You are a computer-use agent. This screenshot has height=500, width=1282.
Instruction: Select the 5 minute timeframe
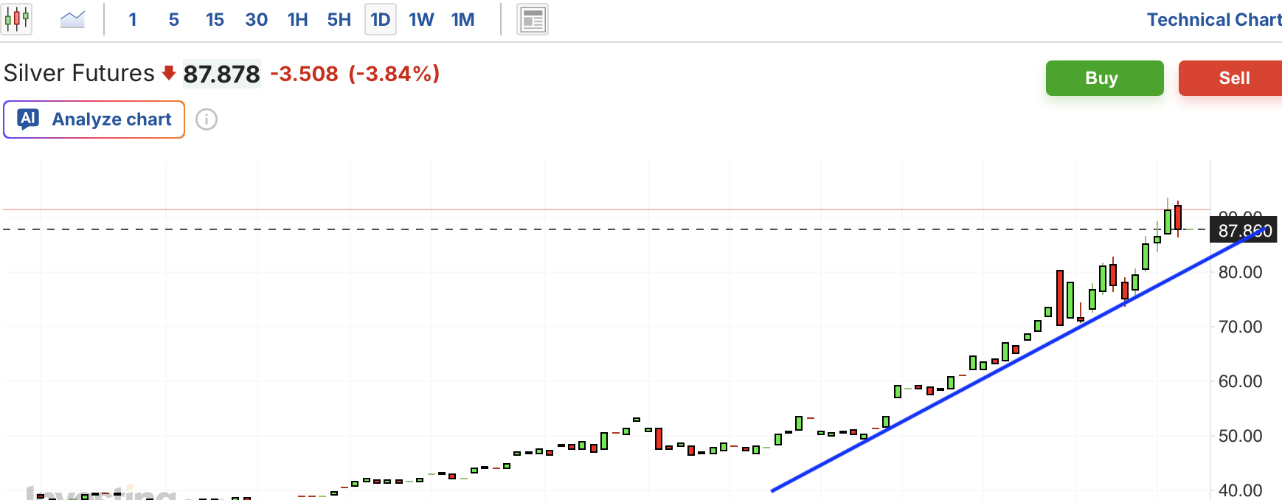tap(174, 19)
